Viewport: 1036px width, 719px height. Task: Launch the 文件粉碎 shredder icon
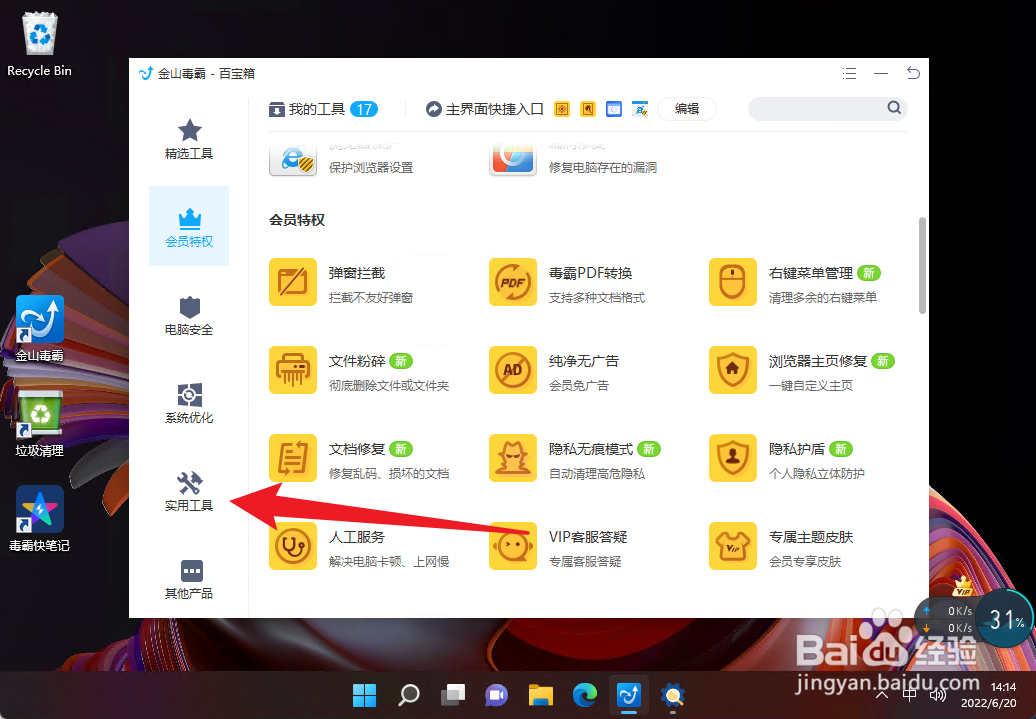click(x=293, y=370)
